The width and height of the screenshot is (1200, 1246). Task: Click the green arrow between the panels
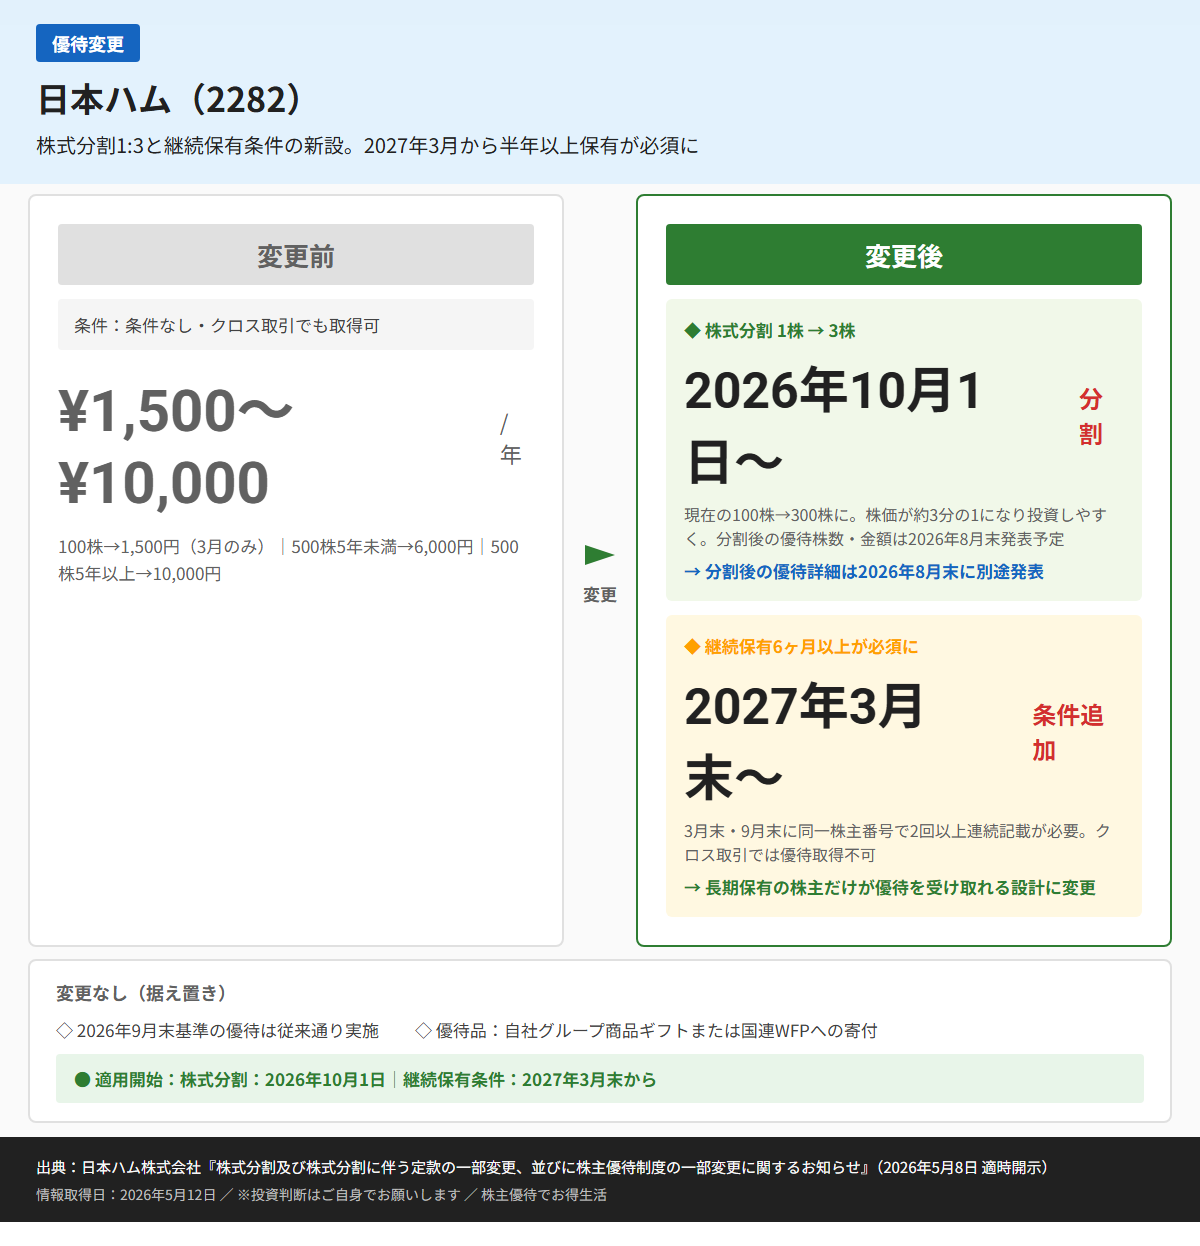599,555
